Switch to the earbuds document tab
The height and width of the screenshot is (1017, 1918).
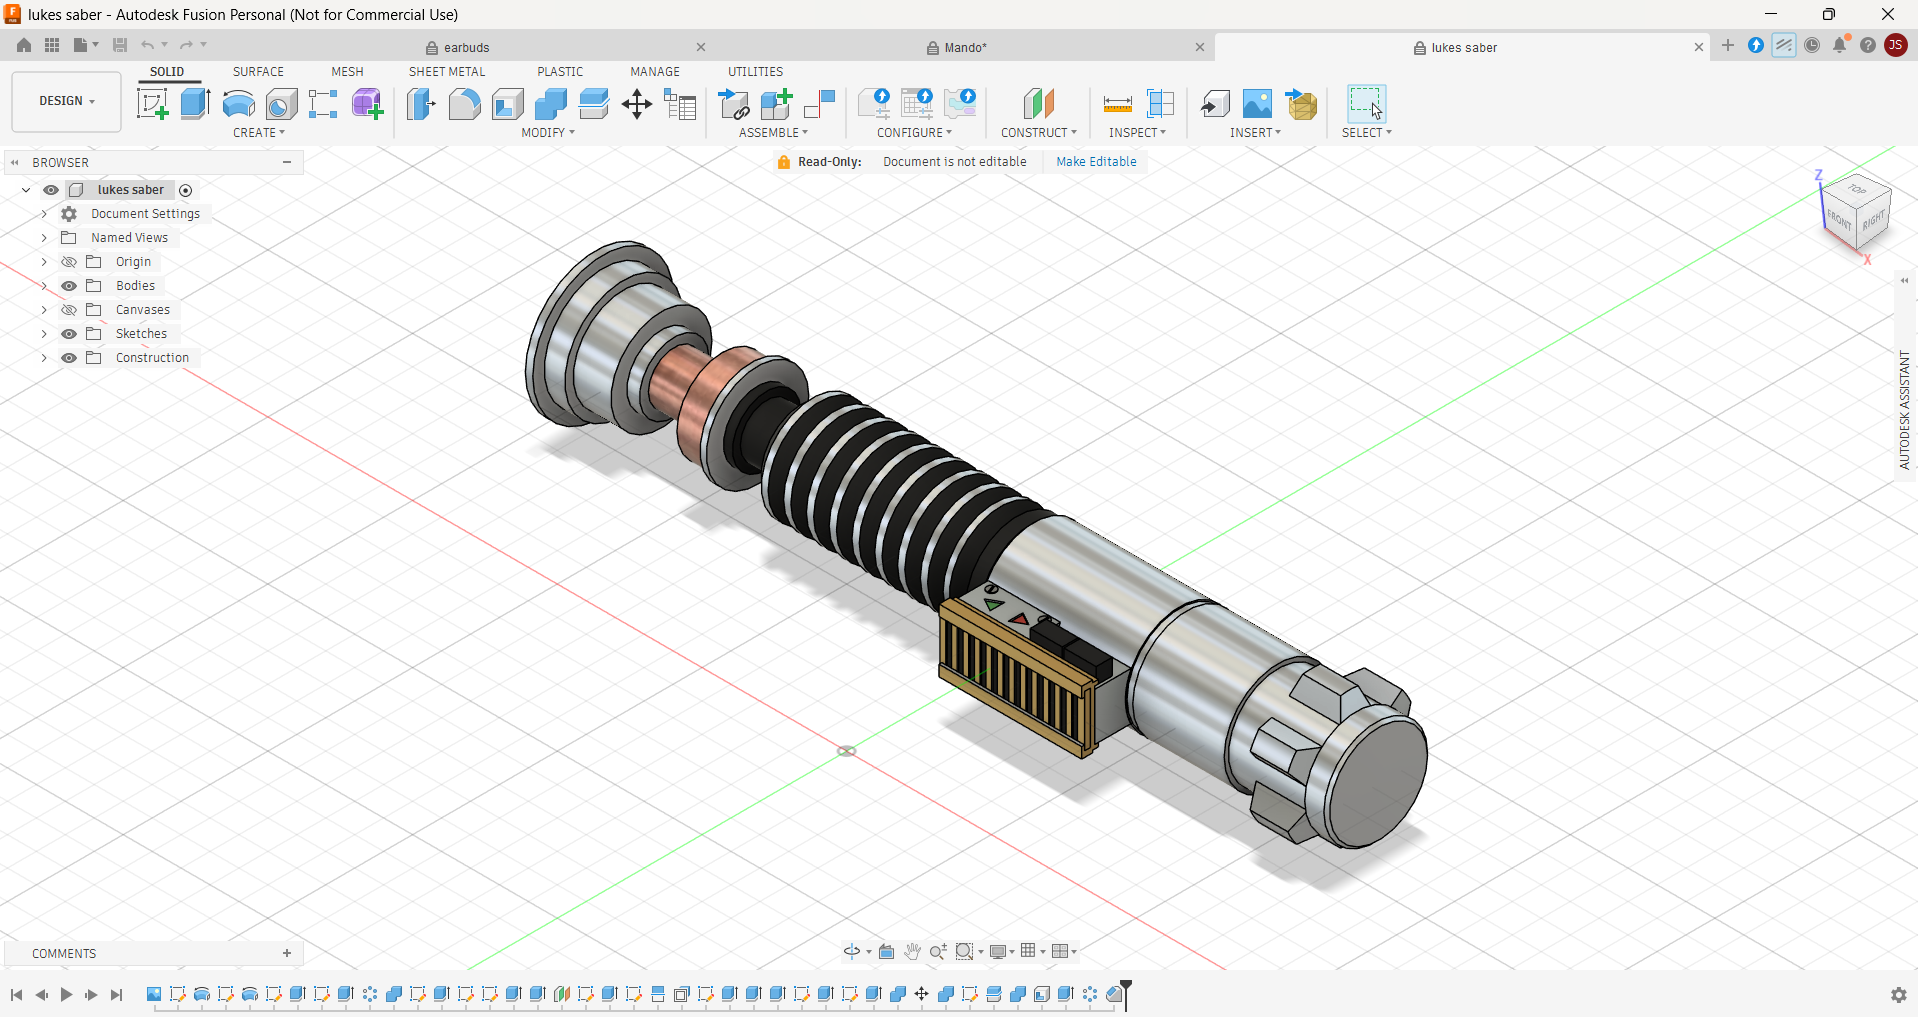click(x=466, y=47)
